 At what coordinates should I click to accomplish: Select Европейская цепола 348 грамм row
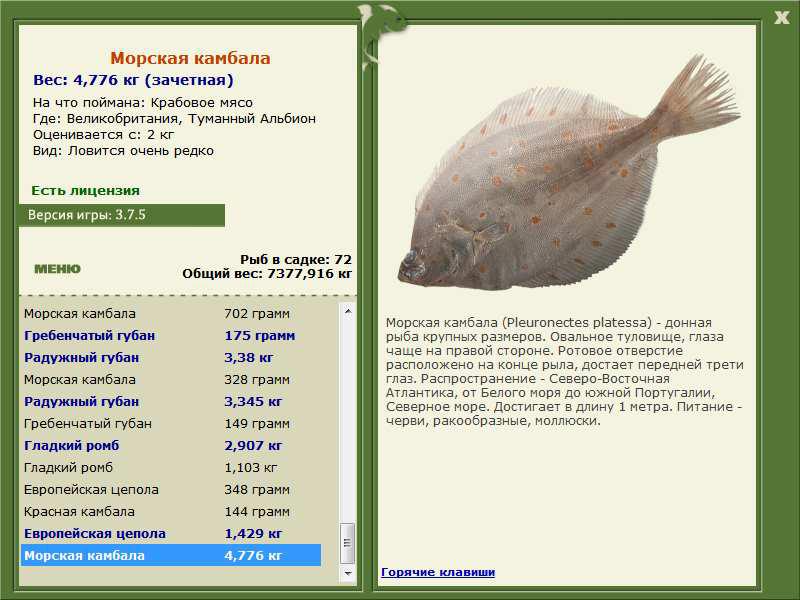coord(170,490)
